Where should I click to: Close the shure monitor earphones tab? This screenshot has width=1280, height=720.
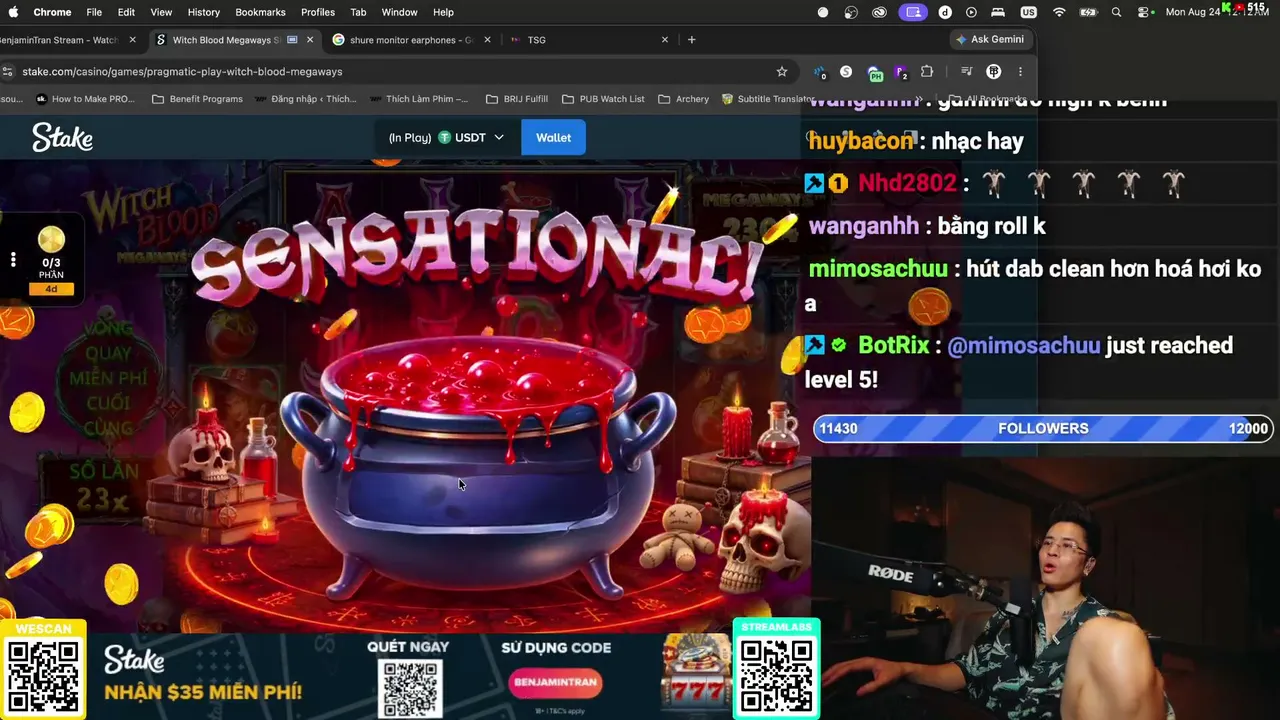click(487, 40)
